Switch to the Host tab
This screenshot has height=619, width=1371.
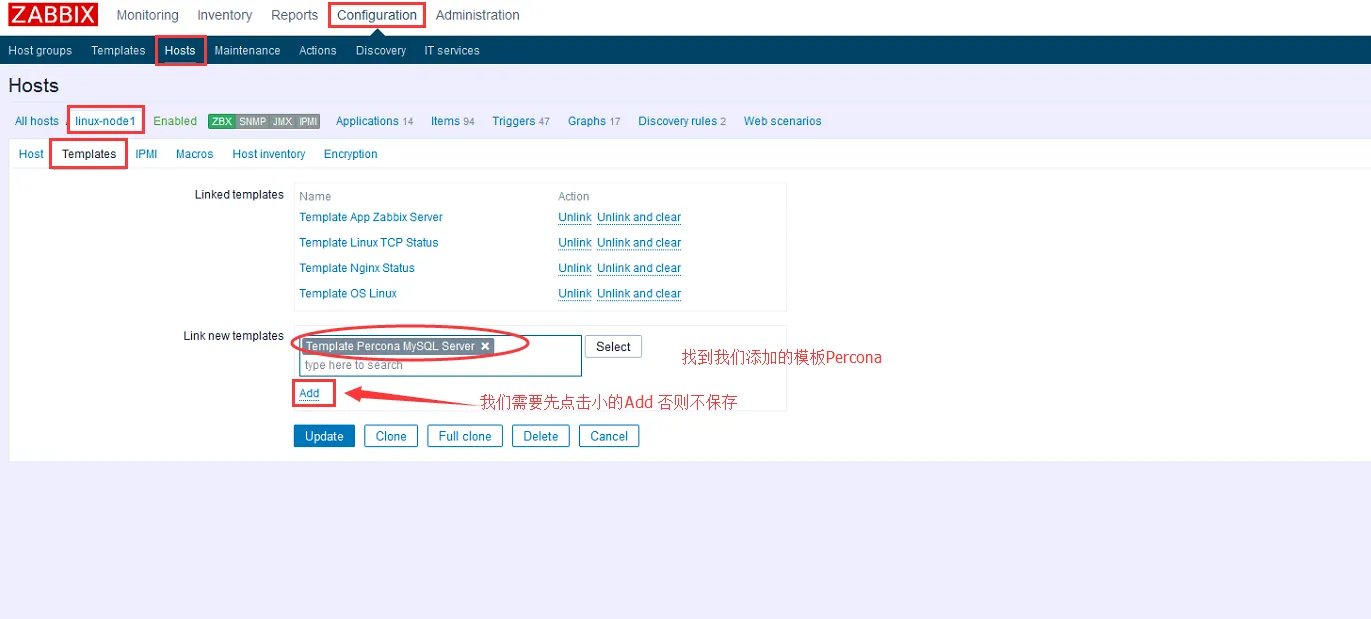[x=31, y=154]
